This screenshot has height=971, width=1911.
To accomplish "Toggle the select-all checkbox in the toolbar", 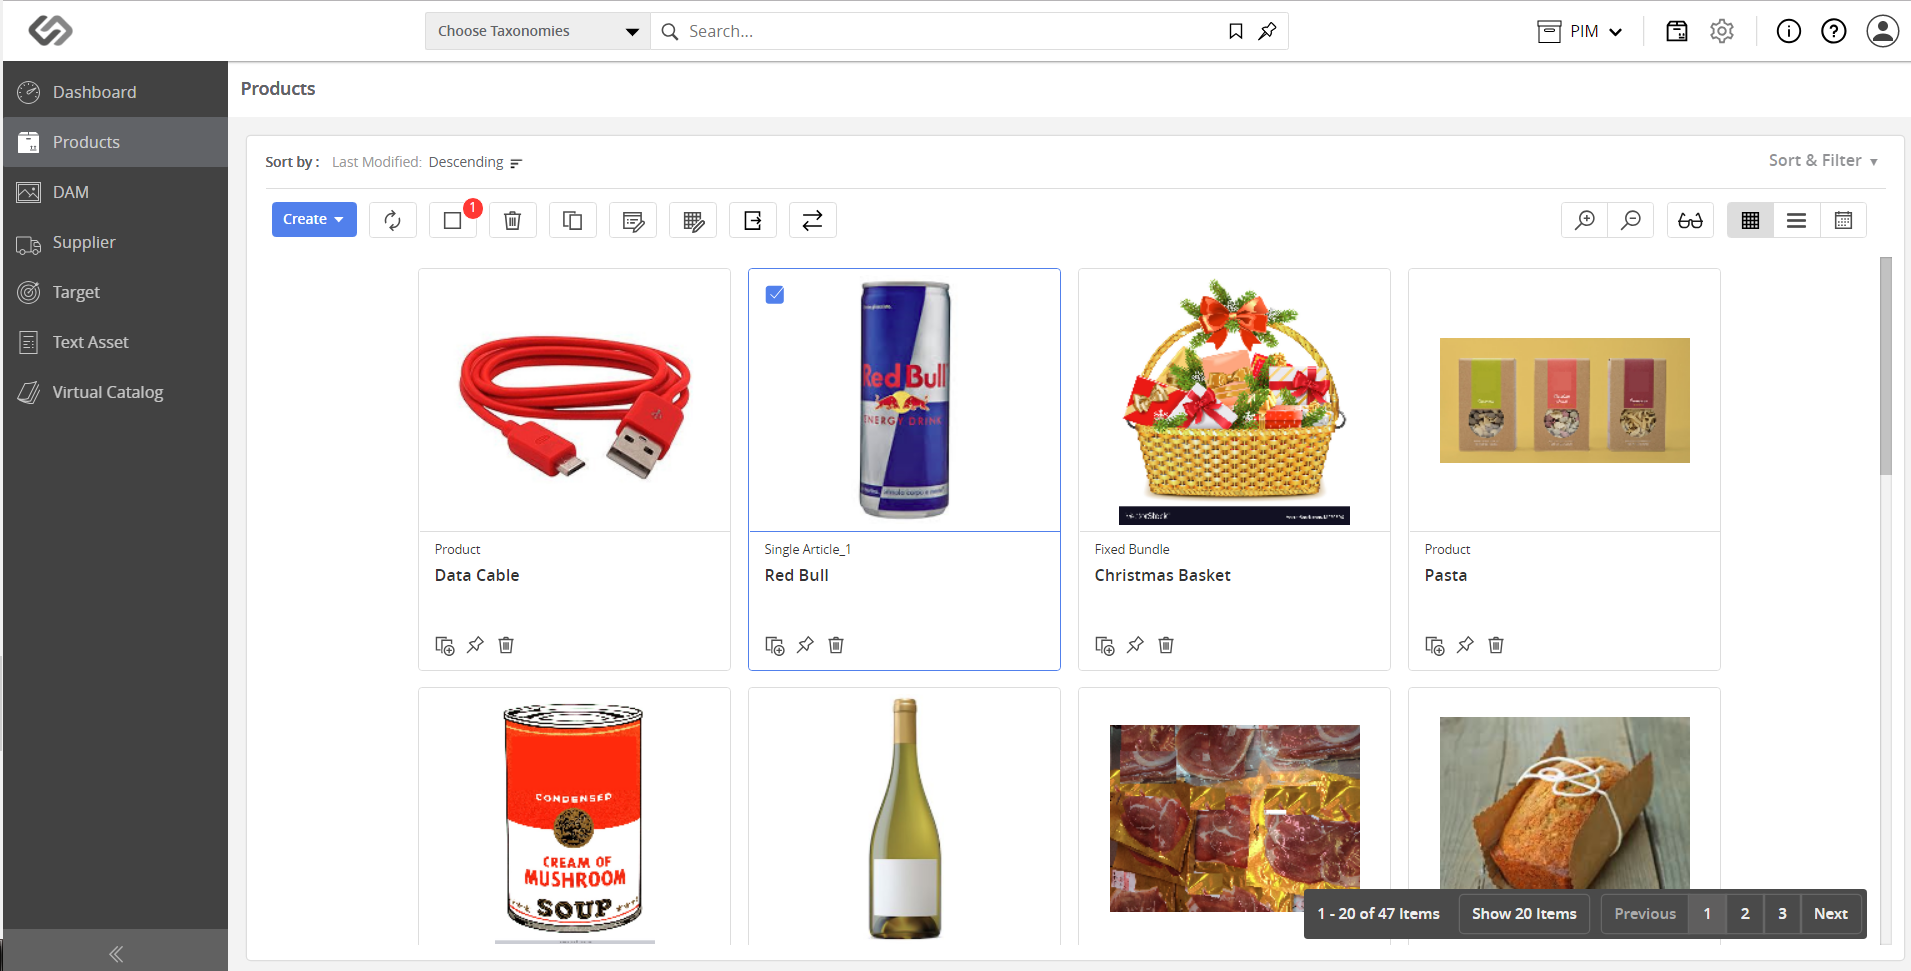I will click(453, 220).
